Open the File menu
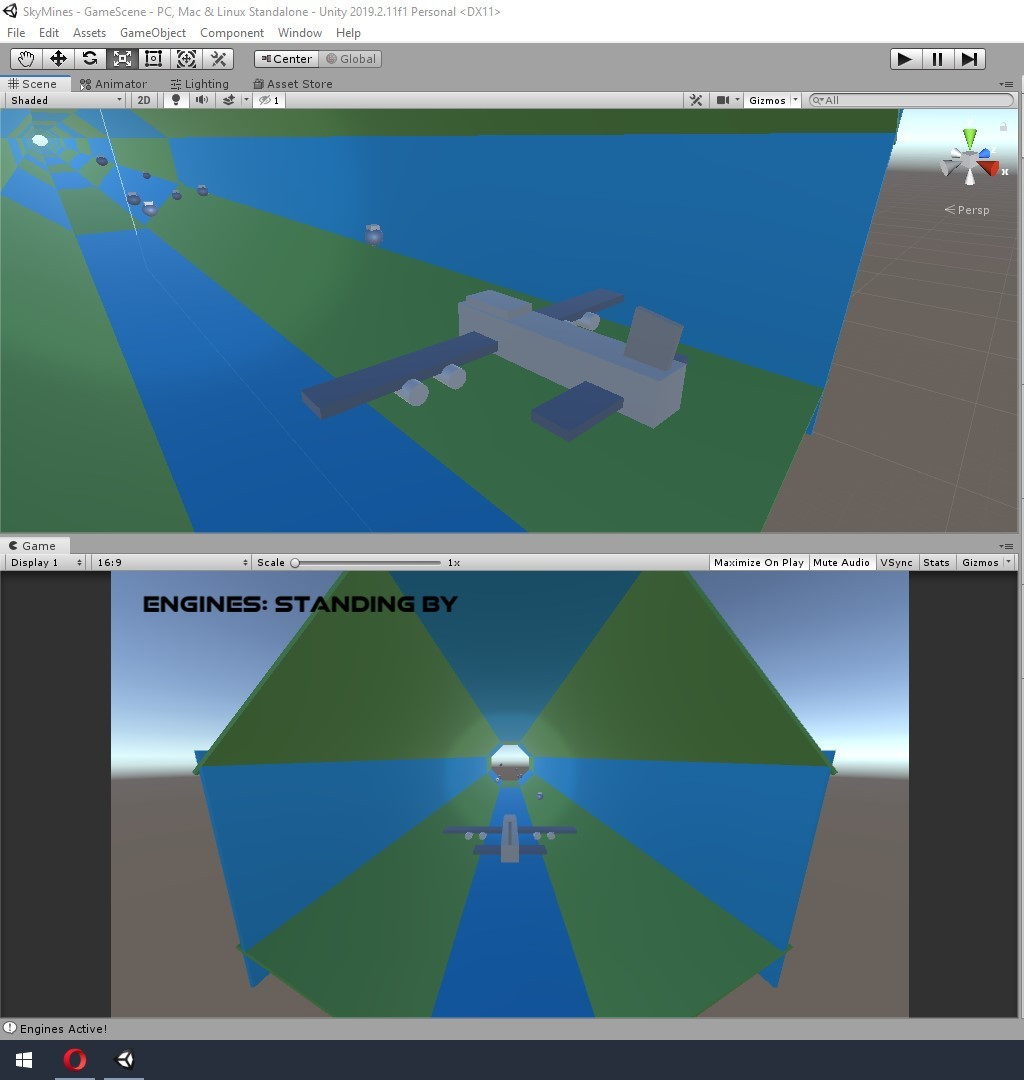Viewport: 1024px width, 1080px height. click(16, 32)
